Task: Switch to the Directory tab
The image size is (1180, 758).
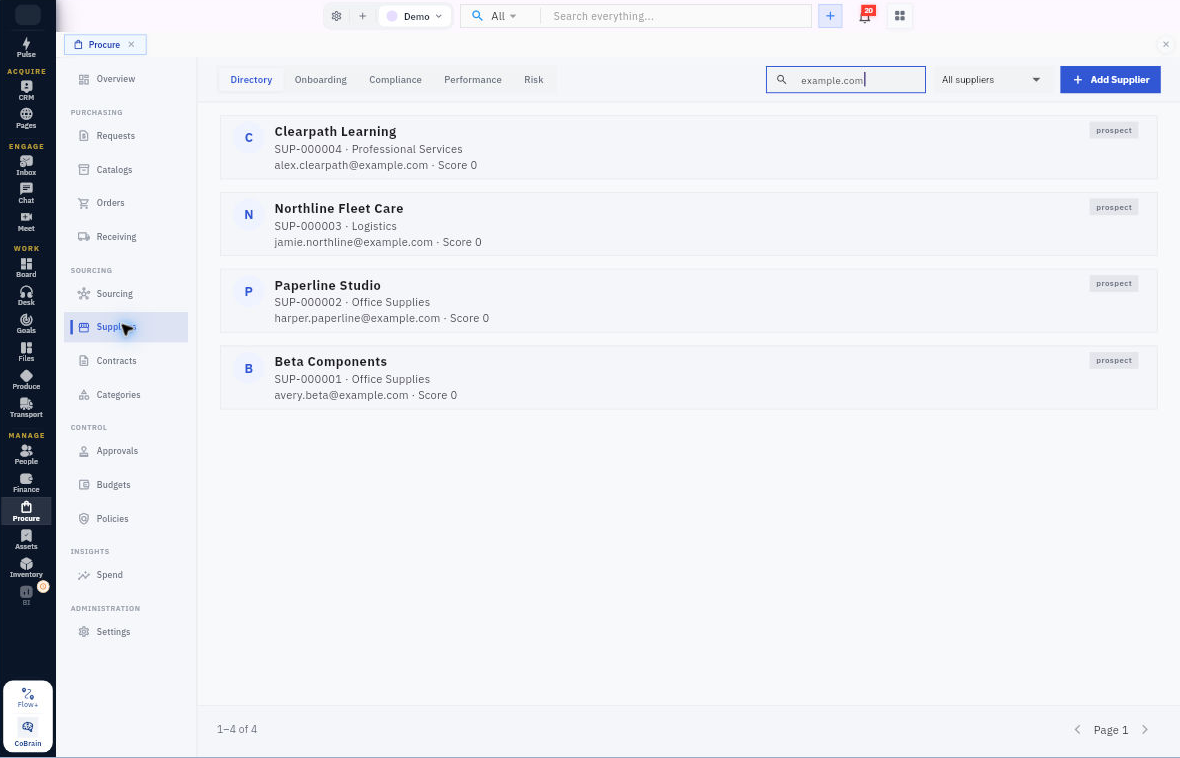Action: click(251, 80)
